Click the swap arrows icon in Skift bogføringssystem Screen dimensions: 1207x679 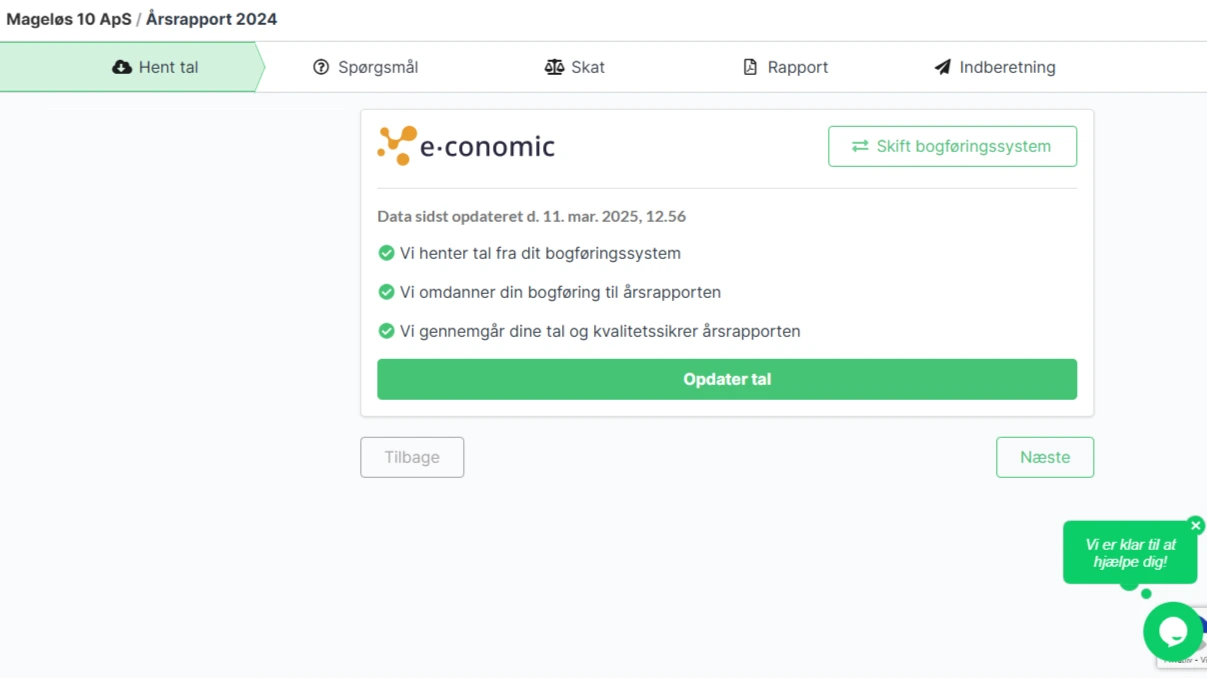[860, 146]
